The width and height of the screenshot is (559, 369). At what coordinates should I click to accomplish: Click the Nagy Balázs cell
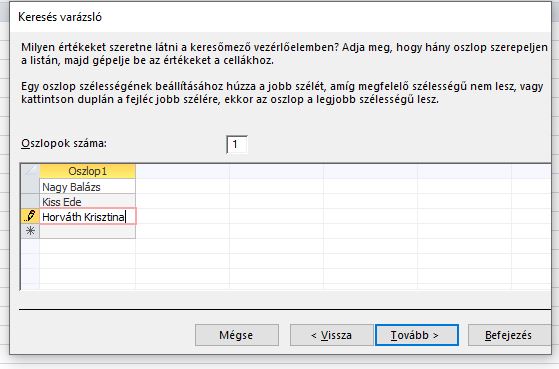click(87, 186)
